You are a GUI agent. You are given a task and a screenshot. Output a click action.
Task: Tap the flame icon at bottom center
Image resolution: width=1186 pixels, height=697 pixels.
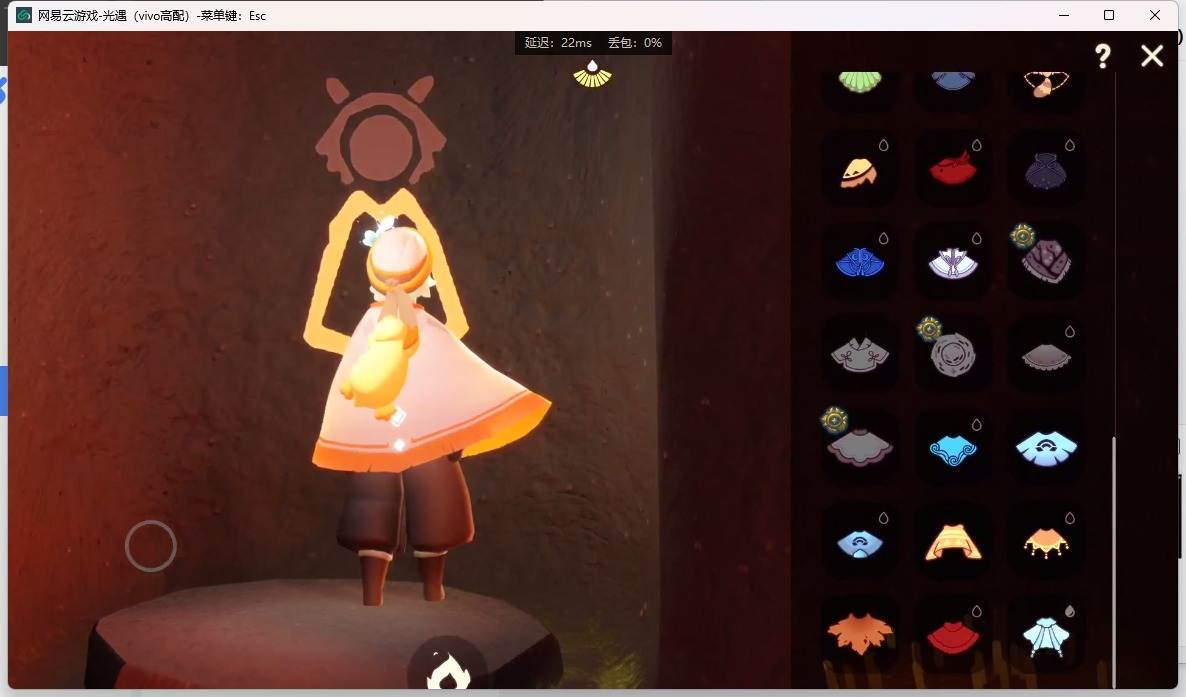pos(447,669)
